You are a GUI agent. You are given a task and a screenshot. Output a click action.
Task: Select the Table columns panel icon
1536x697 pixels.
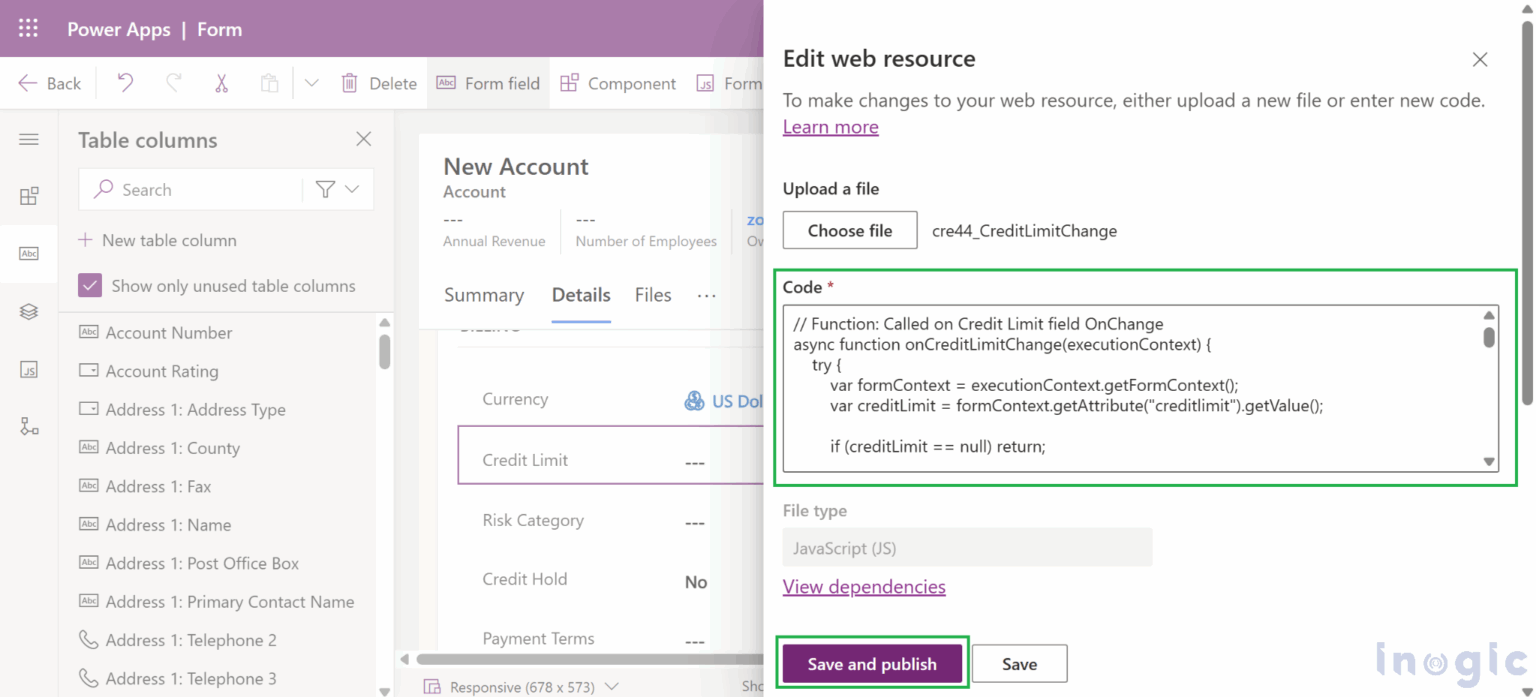pos(30,253)
